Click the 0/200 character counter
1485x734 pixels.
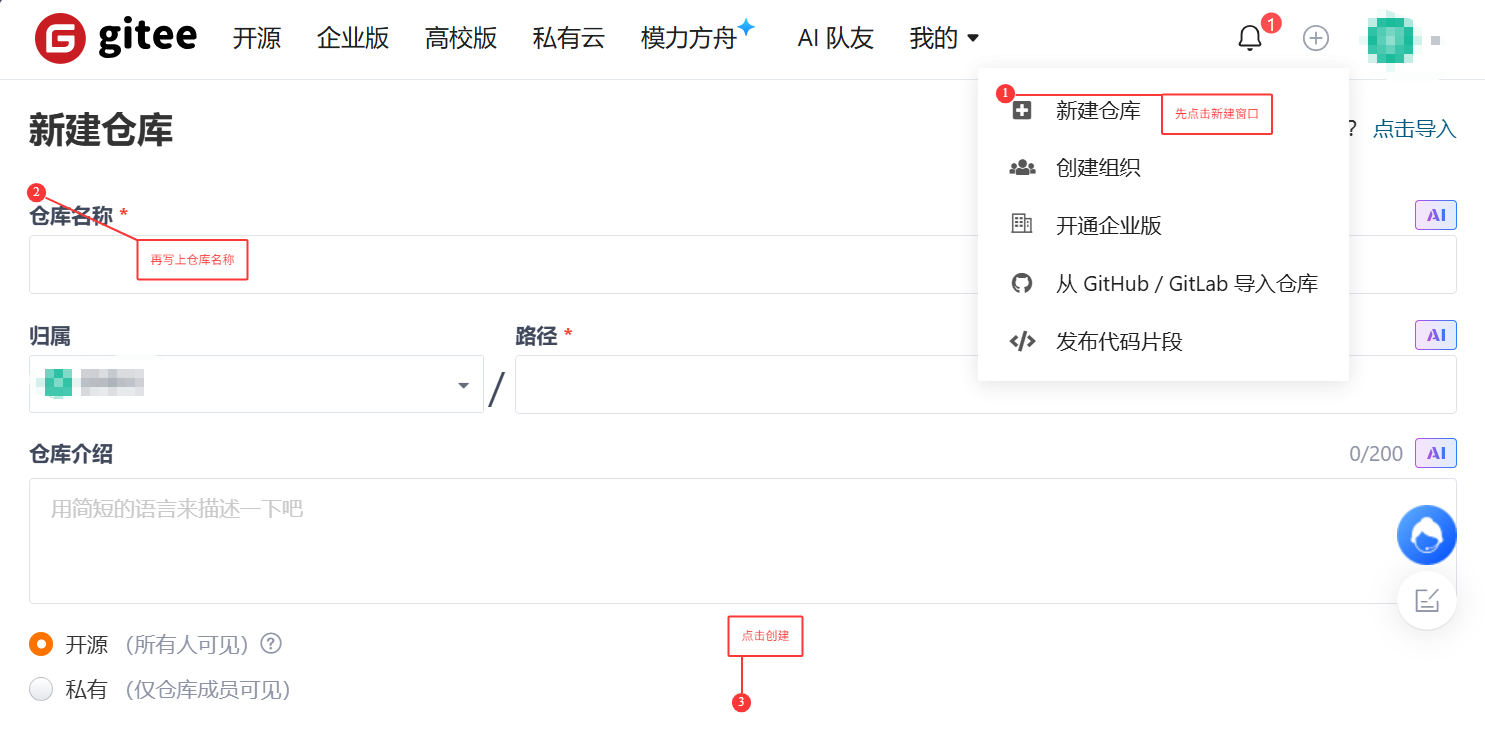[1376, 454]
